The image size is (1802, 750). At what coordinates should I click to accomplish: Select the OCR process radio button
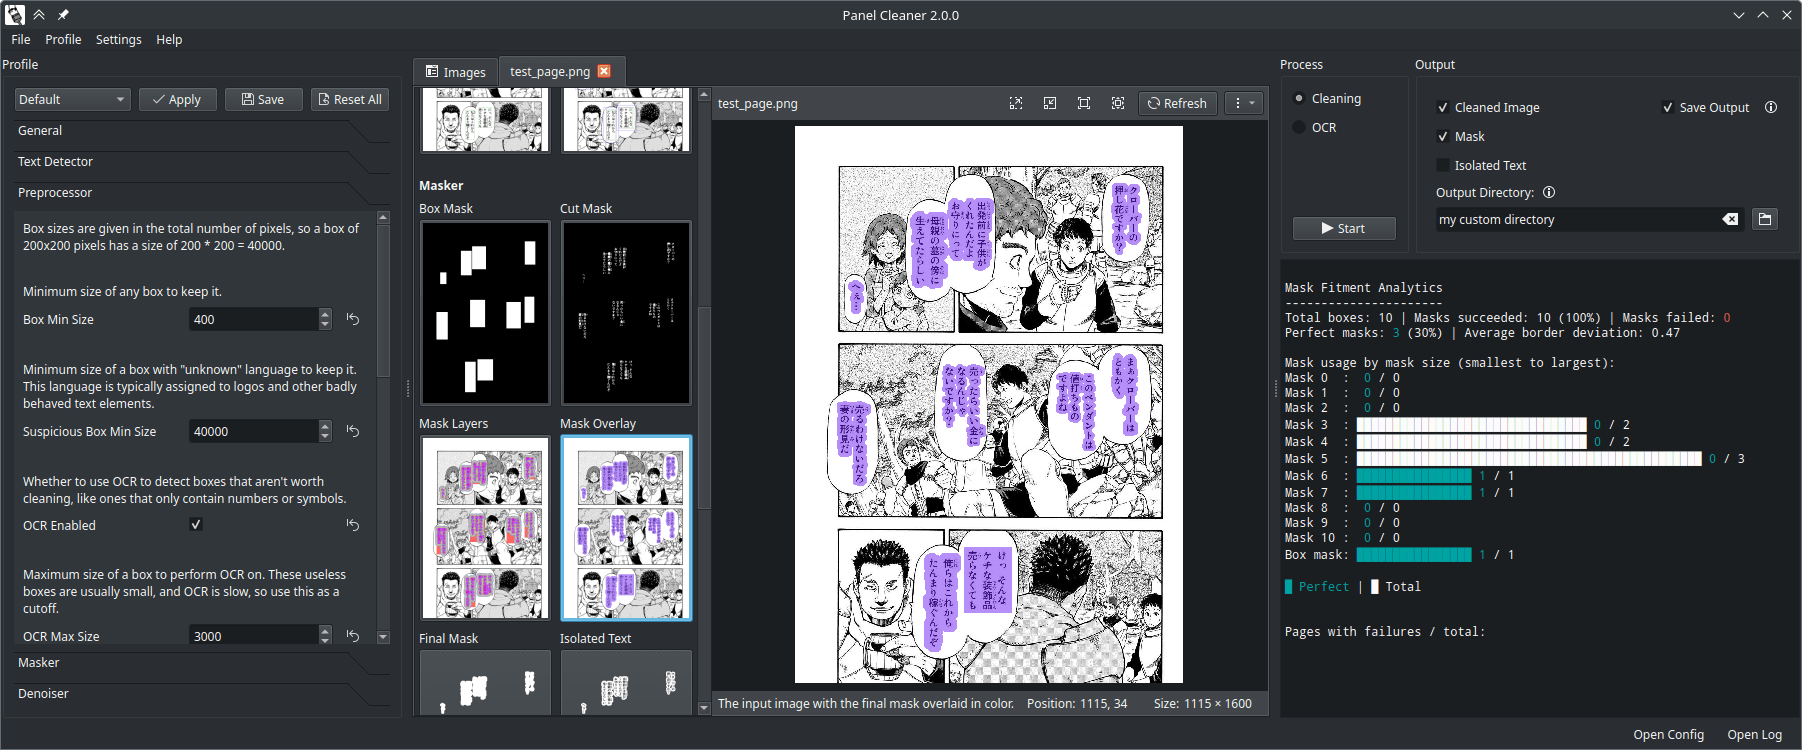click(1299, 127)
